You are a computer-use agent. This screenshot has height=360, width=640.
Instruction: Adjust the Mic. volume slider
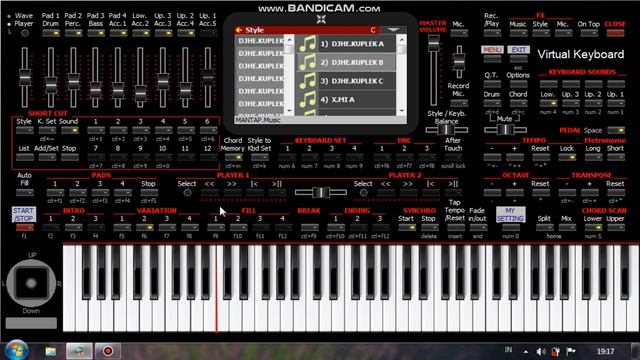coord(459,62)
